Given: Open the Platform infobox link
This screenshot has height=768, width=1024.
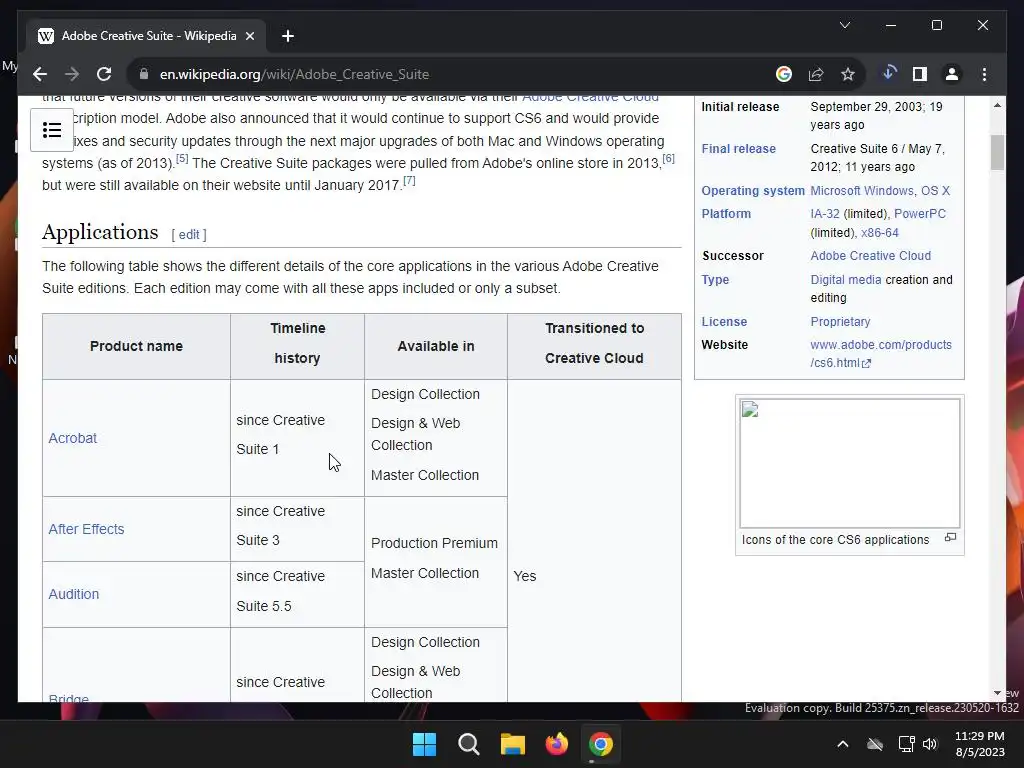Looking at the screenshot, I should 726,214.
